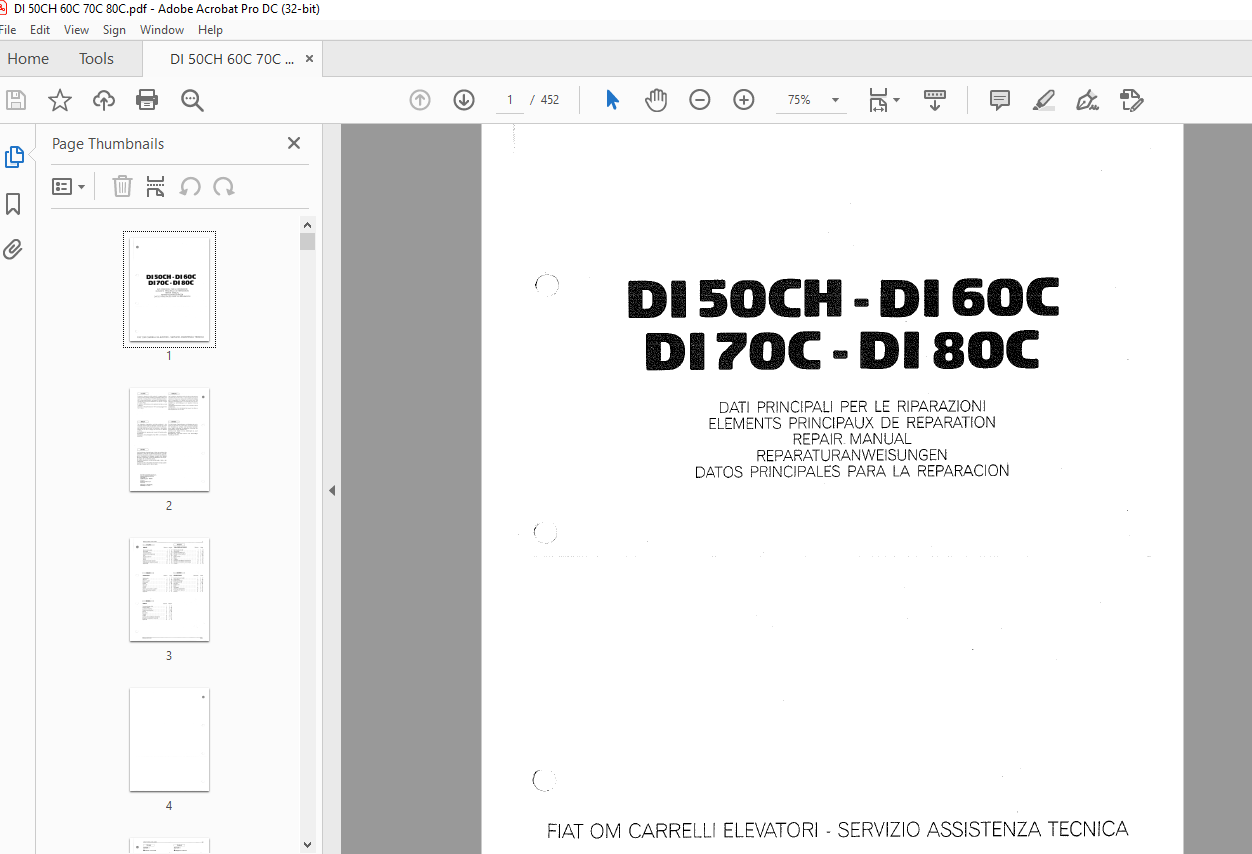Click thumbnails scrollbar up arrow

point(307,225)
